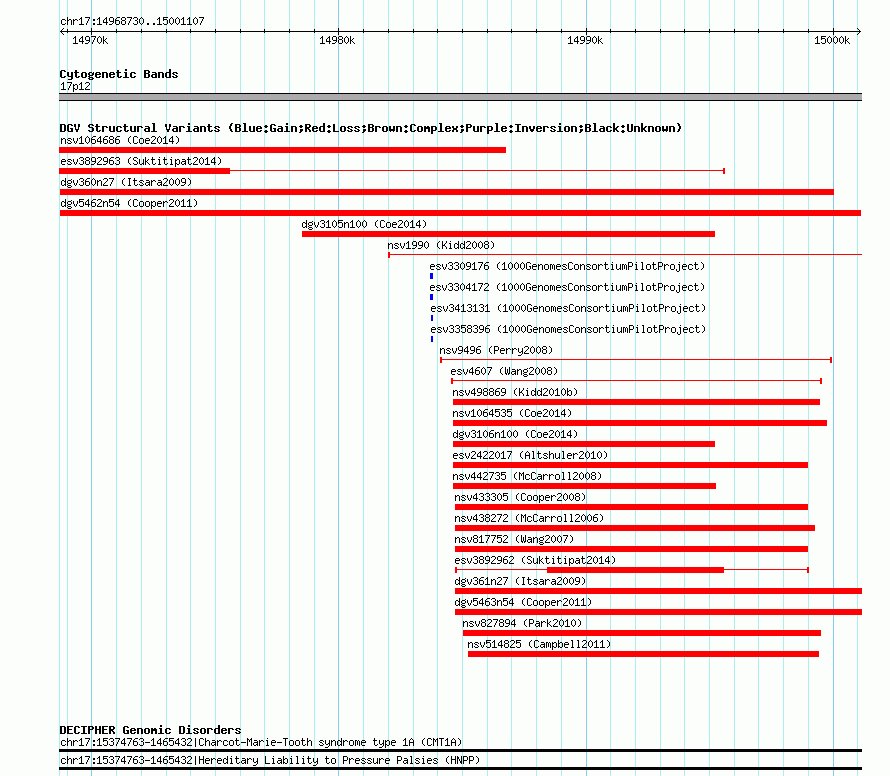
Task: Click the blue gain mark of esv3309176
Action: coord(431,276)
